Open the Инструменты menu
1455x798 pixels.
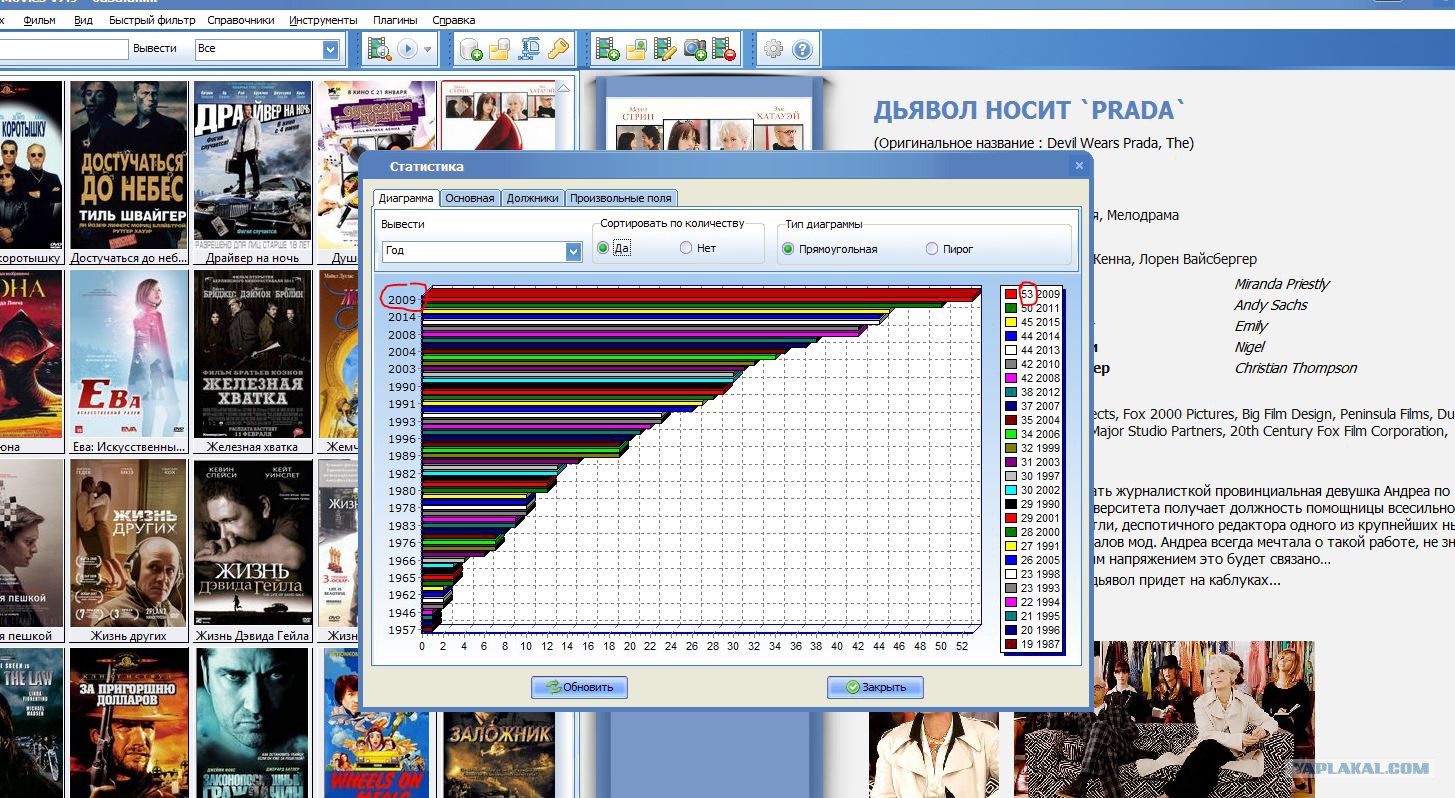(323, 20)
